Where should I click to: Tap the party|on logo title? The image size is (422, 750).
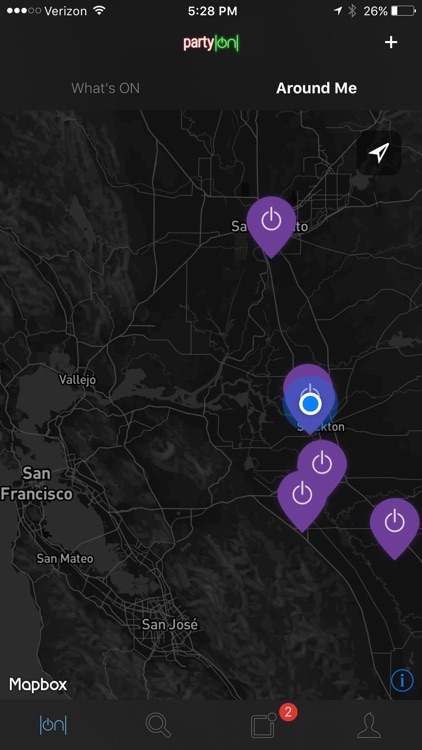(211, 43)
